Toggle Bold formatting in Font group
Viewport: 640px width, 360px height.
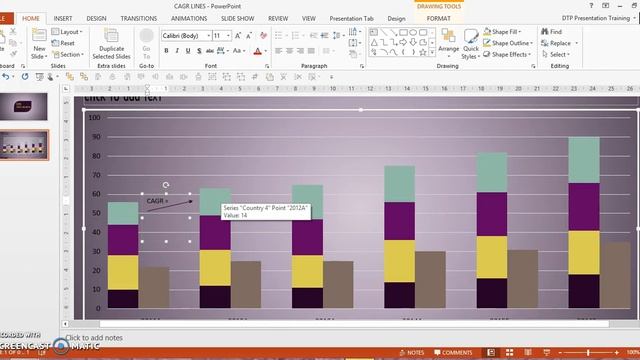tap(166, 51)
